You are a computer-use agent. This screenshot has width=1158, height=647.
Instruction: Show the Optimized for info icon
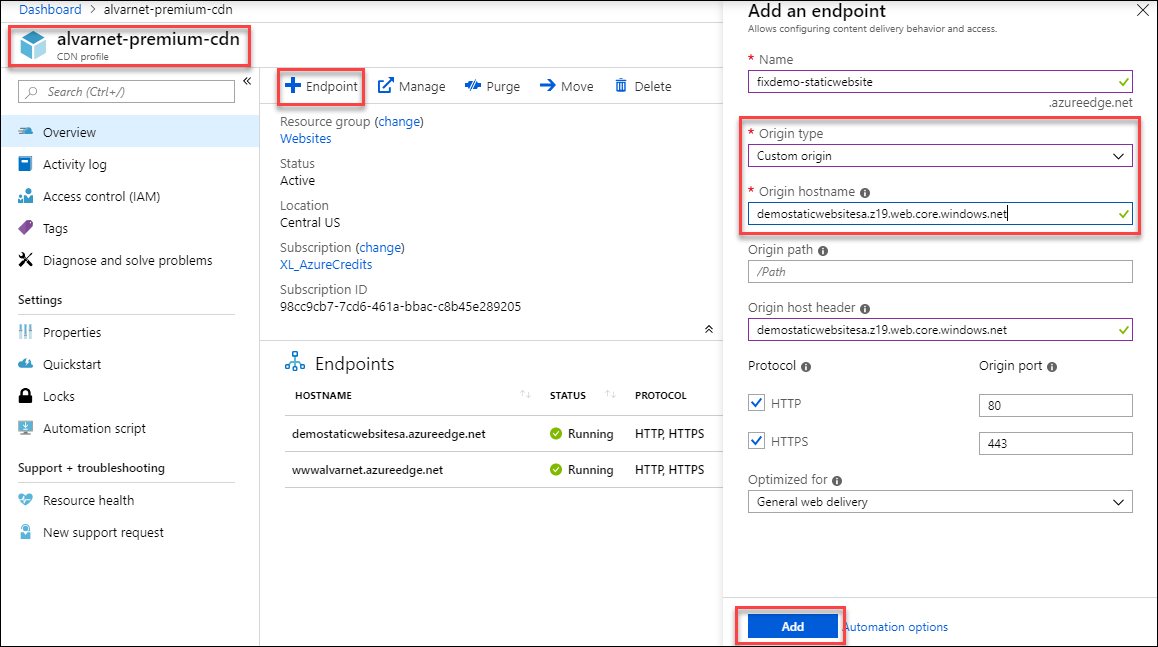point(837,481)
